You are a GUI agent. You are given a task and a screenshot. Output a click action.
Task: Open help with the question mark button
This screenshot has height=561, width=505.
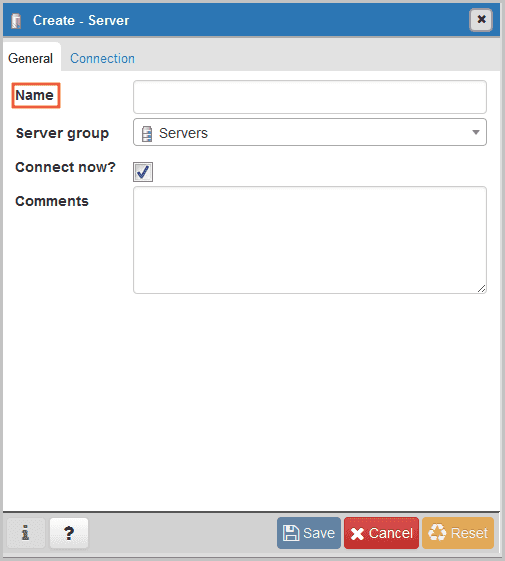(x=69, y=533)
